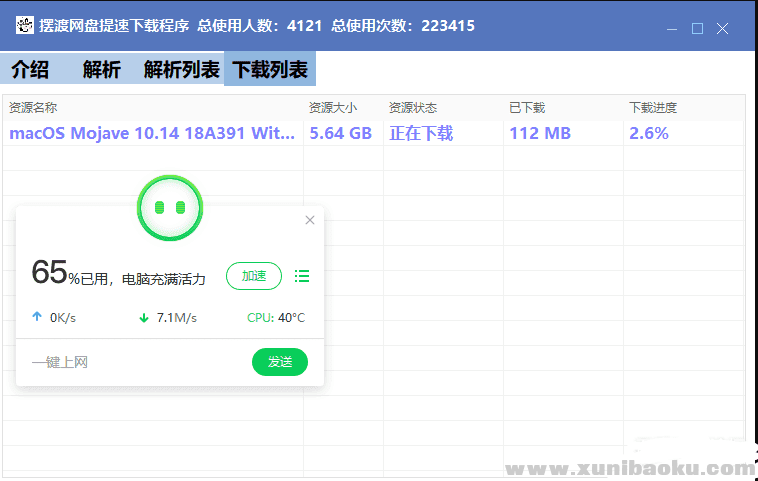758x481 pixels.
Task: Click the blue upload speed arrow
Action: (x=37, y=318)
